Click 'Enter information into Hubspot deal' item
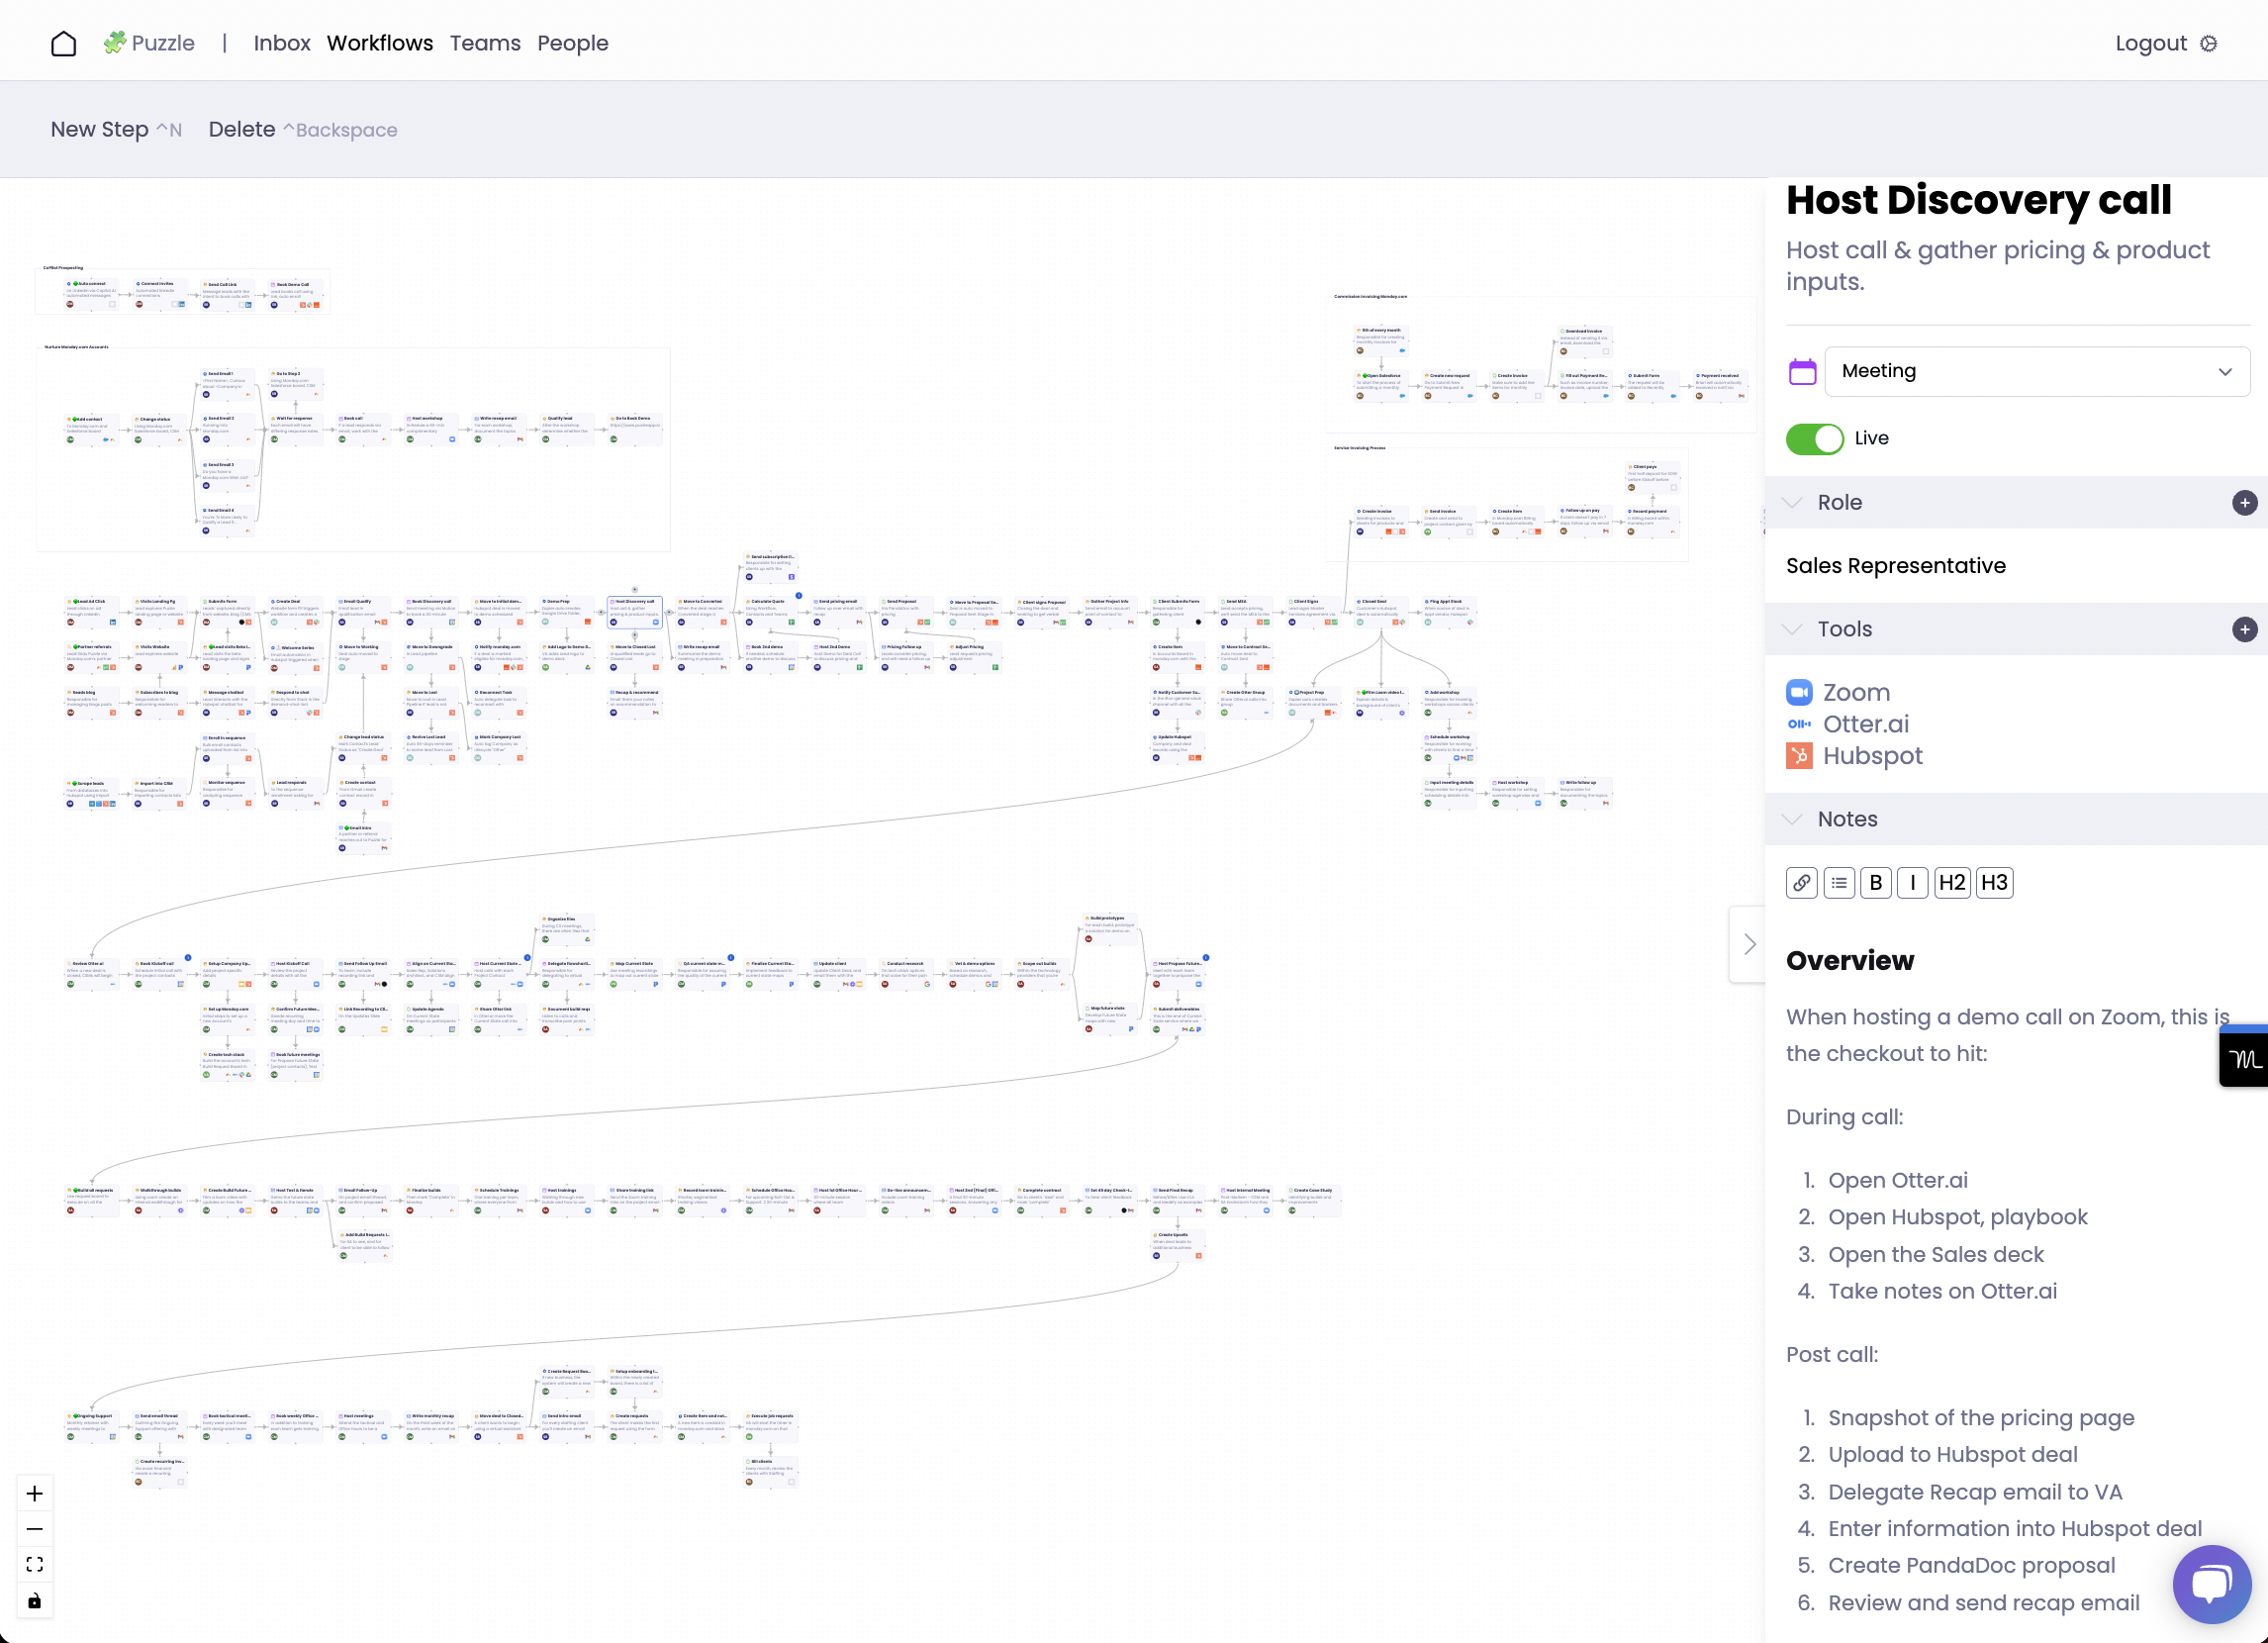The image size is (2268, 1643). (2015, 1528)
